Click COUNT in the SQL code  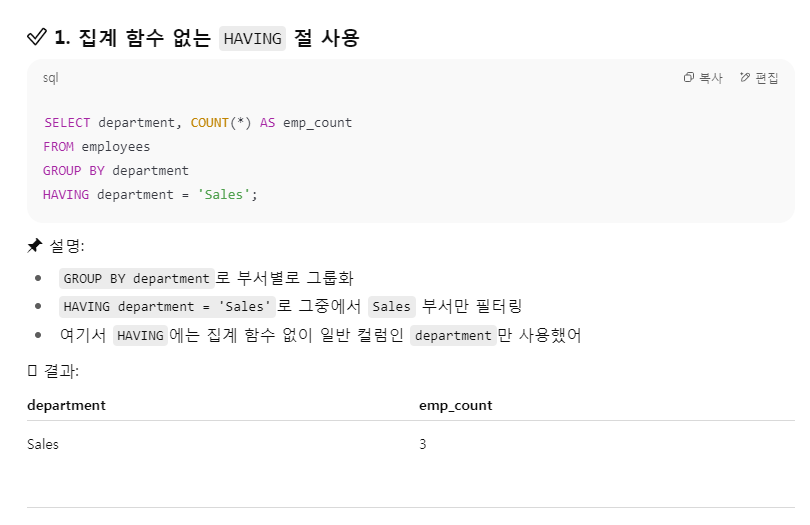pyautogui.click(x=210, y=123)
